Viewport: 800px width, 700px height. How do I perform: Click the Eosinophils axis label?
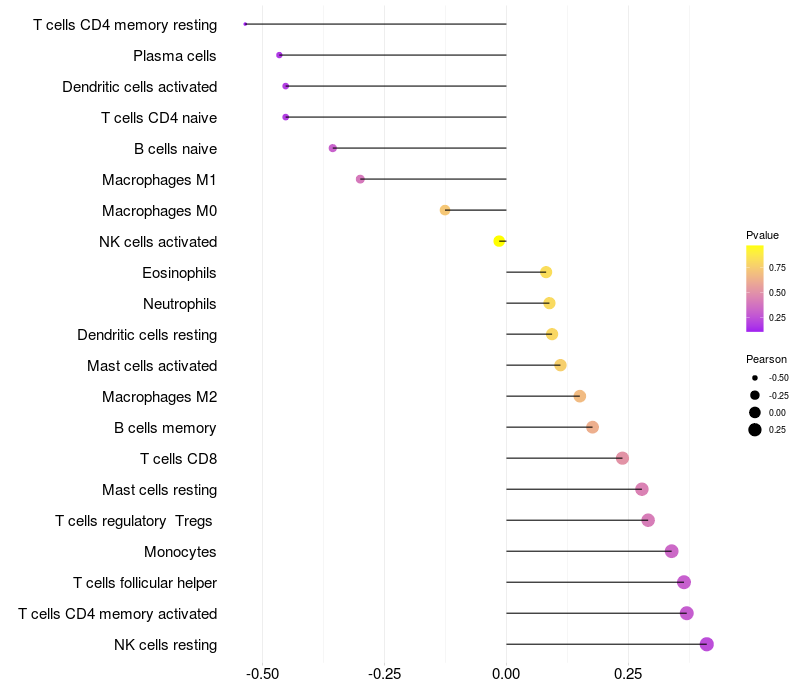[x=179, y=272]
